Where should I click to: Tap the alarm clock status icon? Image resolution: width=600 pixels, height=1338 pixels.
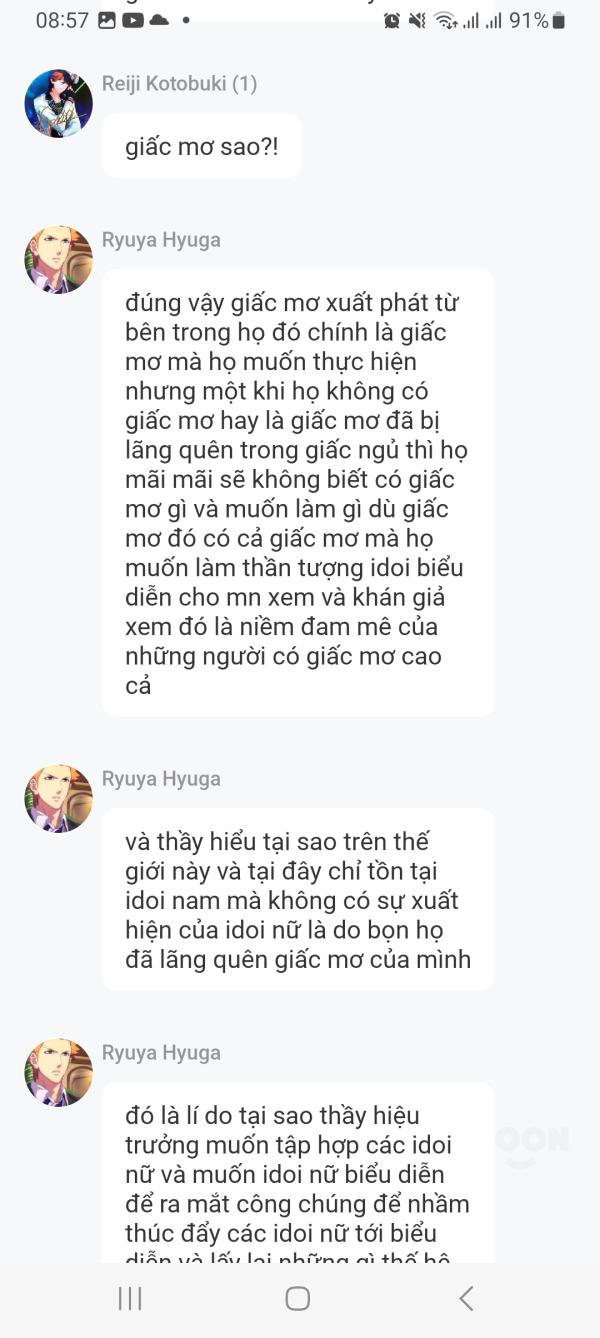coord(392,20)
